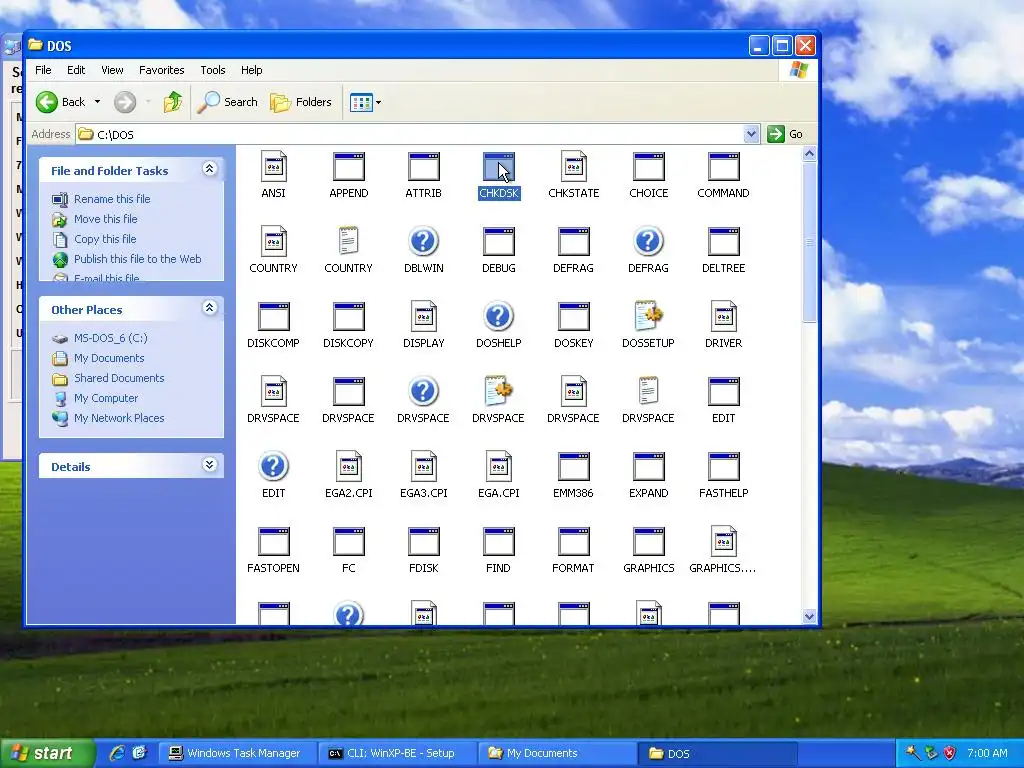The image size is (1024, 768).
Task: Select the FASTOPEN program icon
Action: tap(273, 541)
